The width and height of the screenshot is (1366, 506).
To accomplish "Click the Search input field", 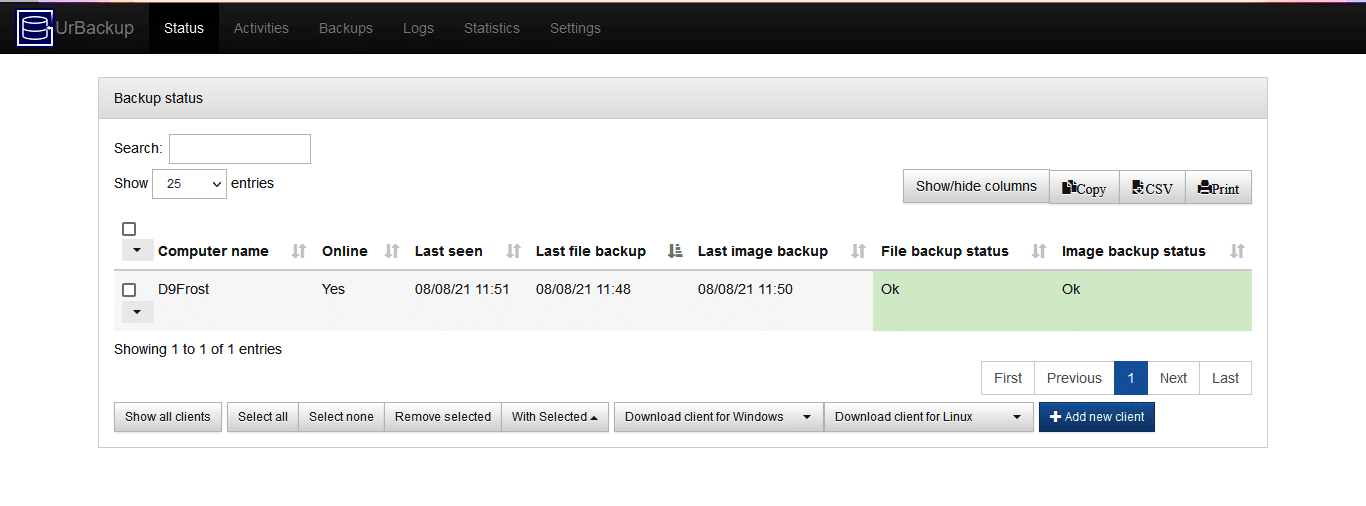I will pos(240,149).
